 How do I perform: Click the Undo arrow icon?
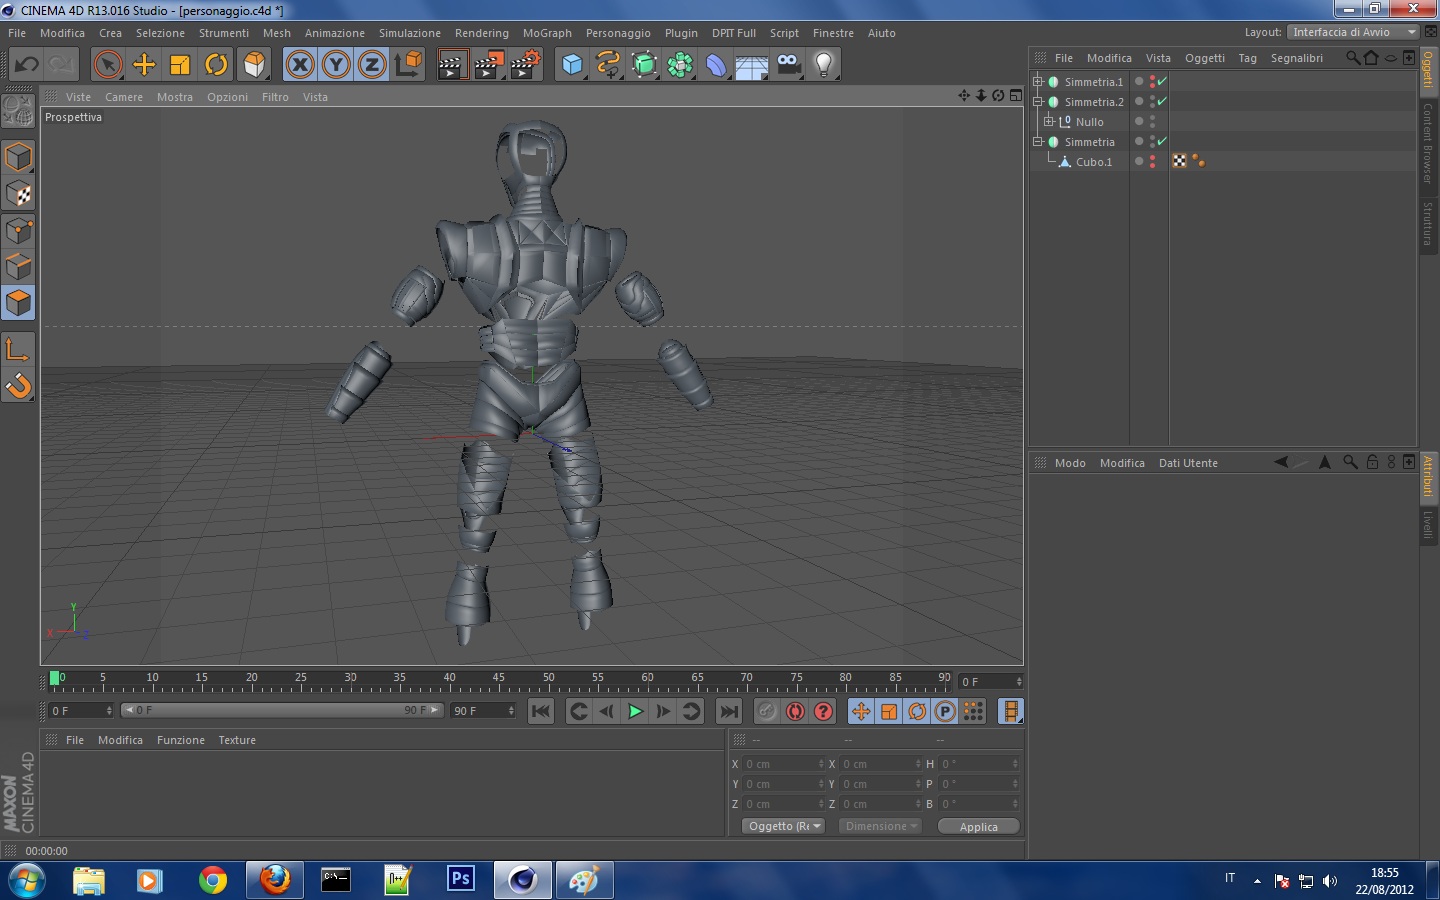coord(26,65)
